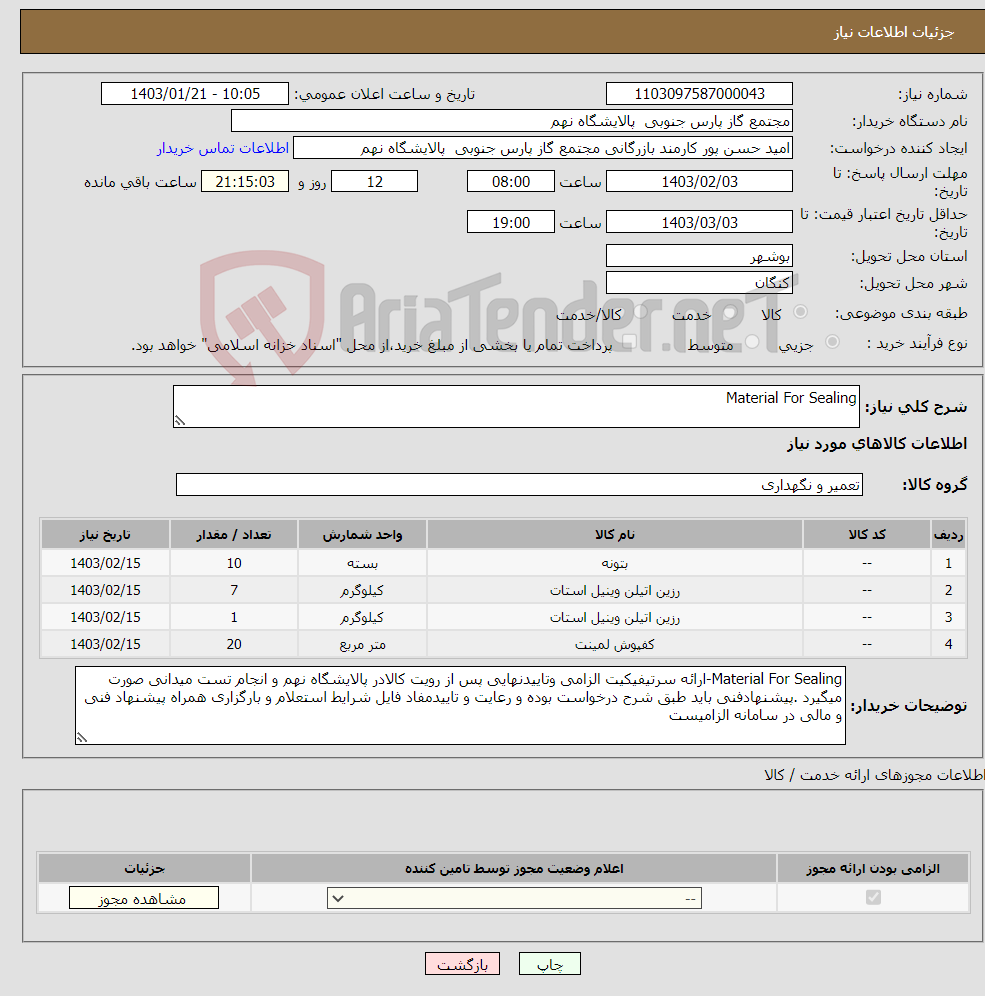Click the resize handle of buyer notes

82,737
